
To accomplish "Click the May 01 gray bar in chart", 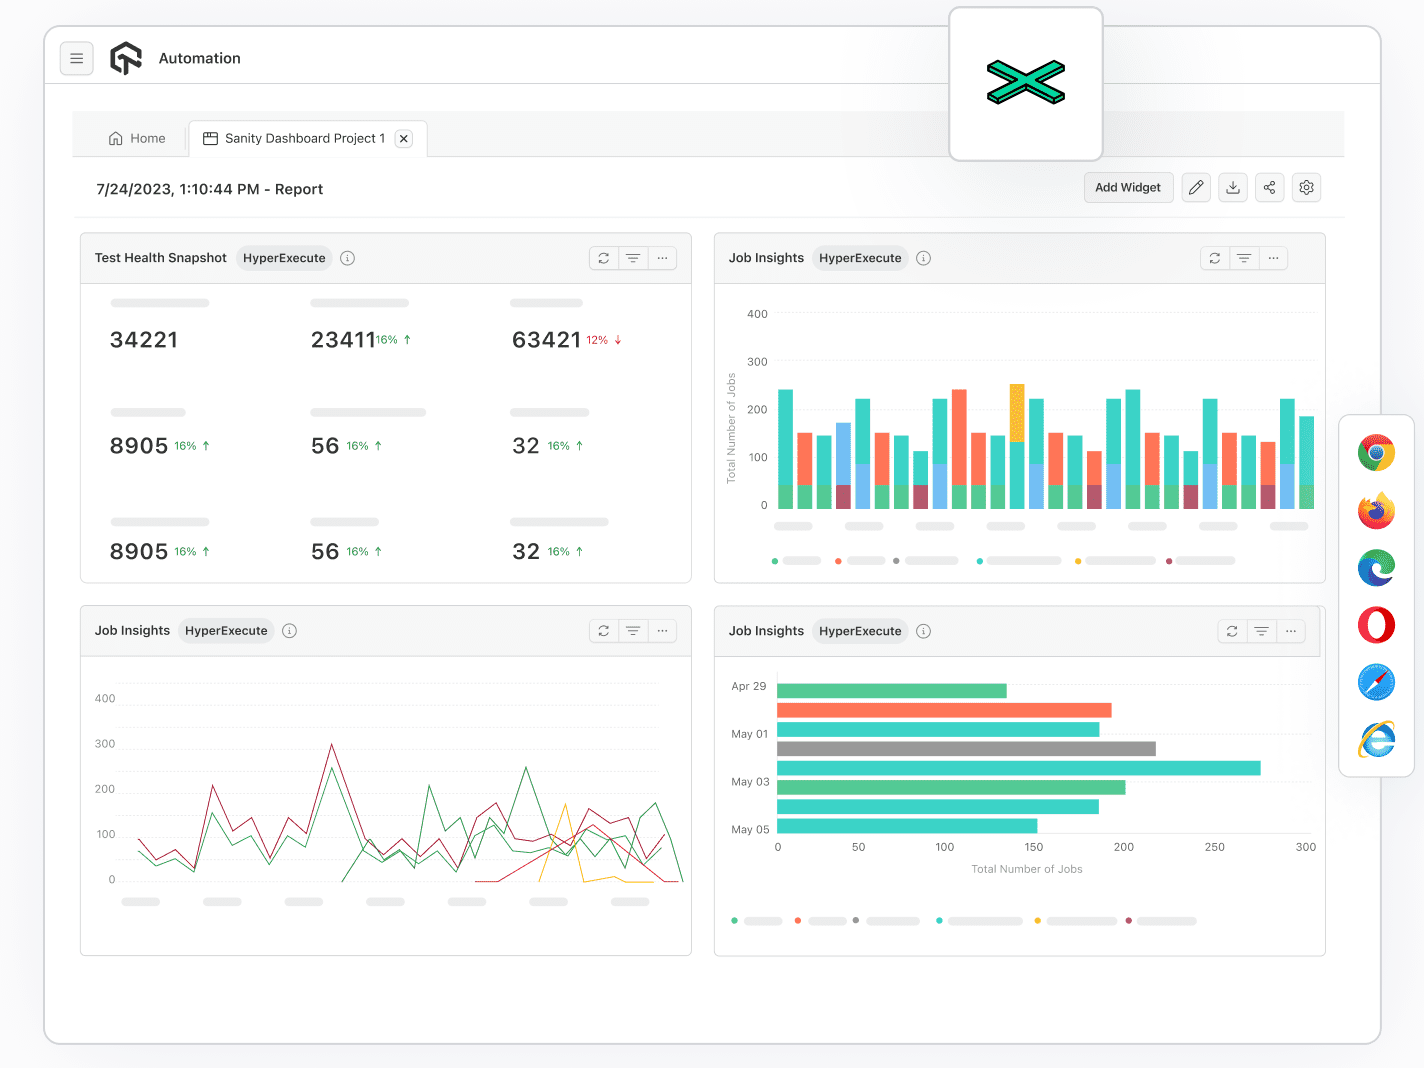I will [965, 747].
